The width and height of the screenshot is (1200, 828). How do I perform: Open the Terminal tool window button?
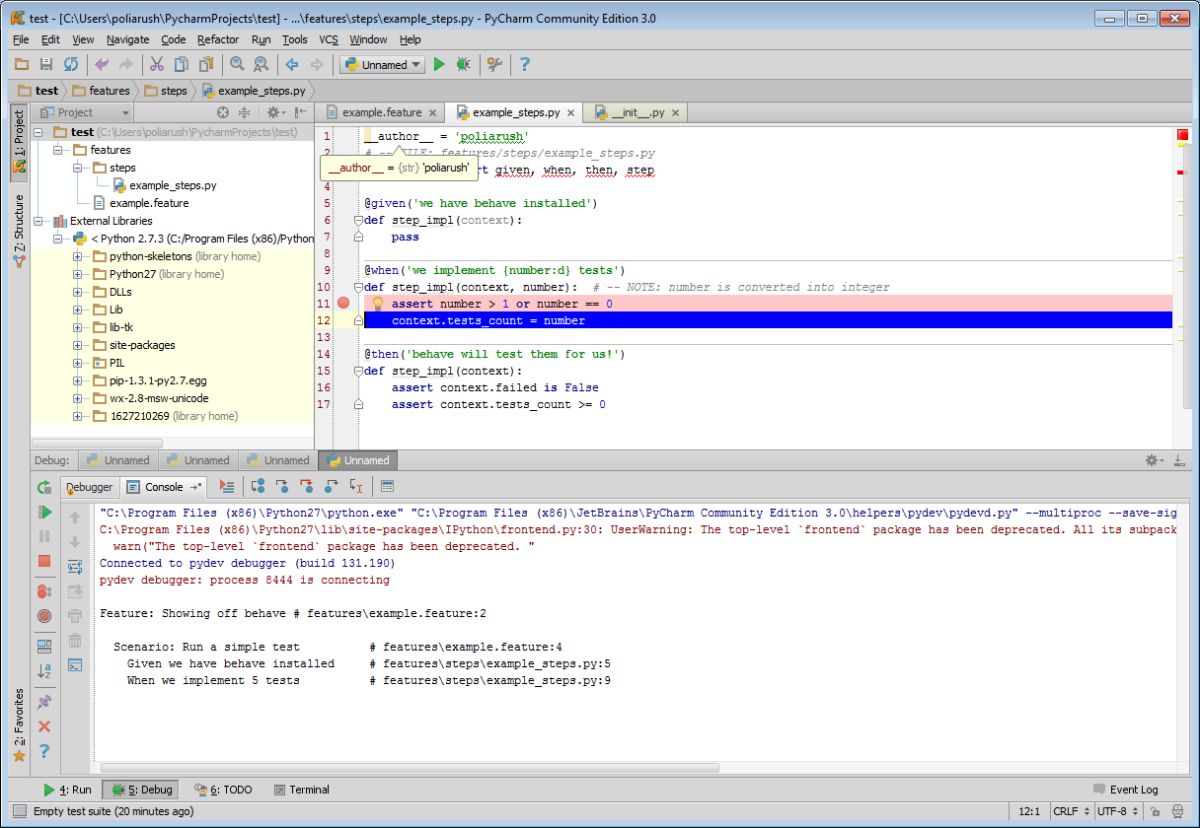click(x=301, y=790)
